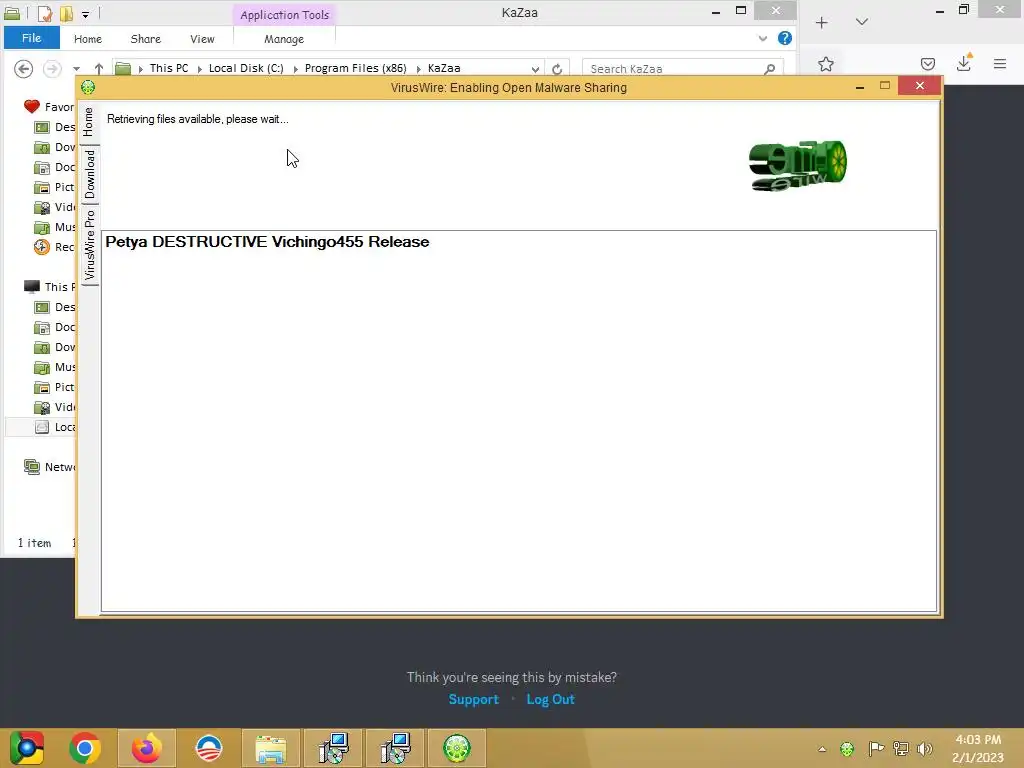The height and width of the screenshot is (768, 1024).
Task: Open Action Center flag icon
Action: click(876, 748)
